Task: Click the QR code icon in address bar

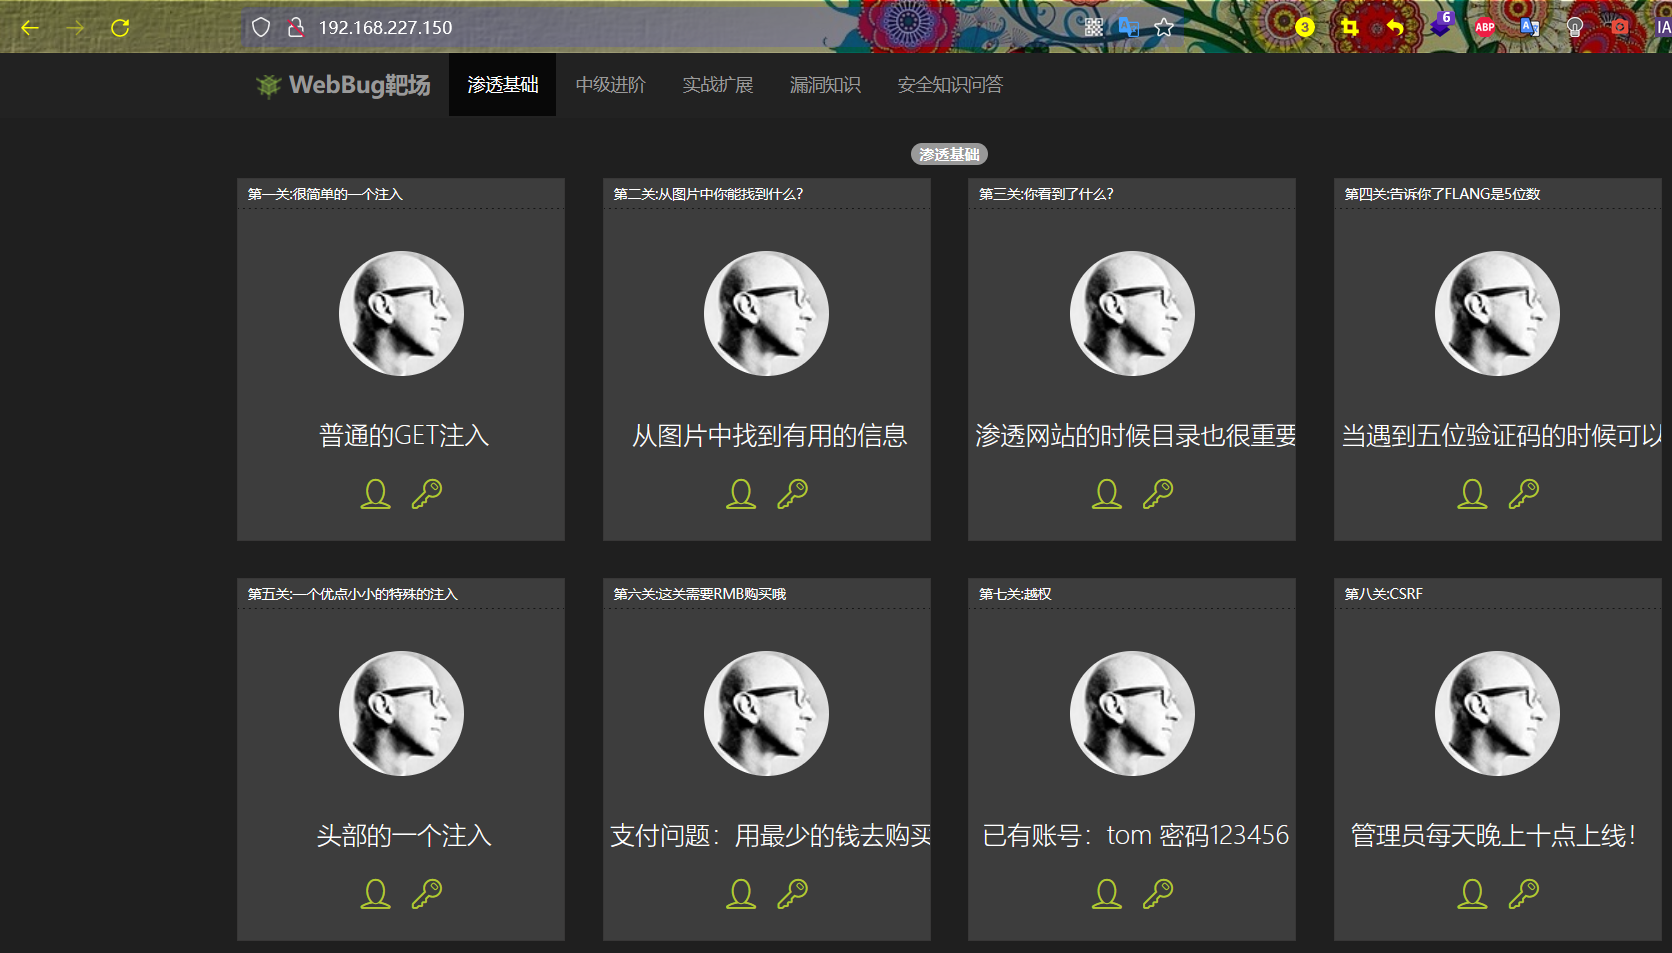Action: pos(1094,28)
